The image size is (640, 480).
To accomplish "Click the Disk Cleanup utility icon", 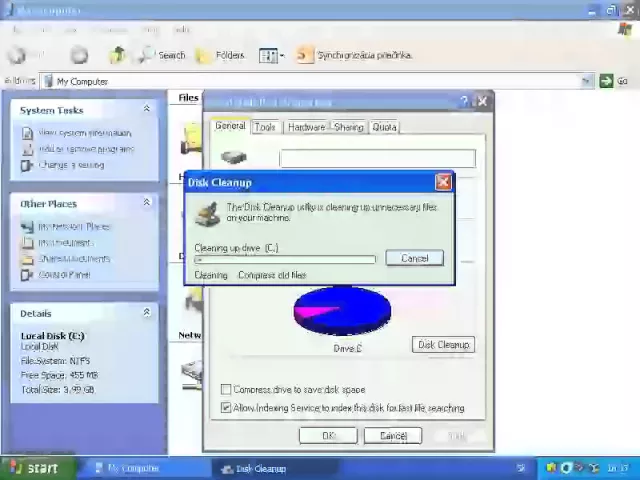I will (208, 214).
